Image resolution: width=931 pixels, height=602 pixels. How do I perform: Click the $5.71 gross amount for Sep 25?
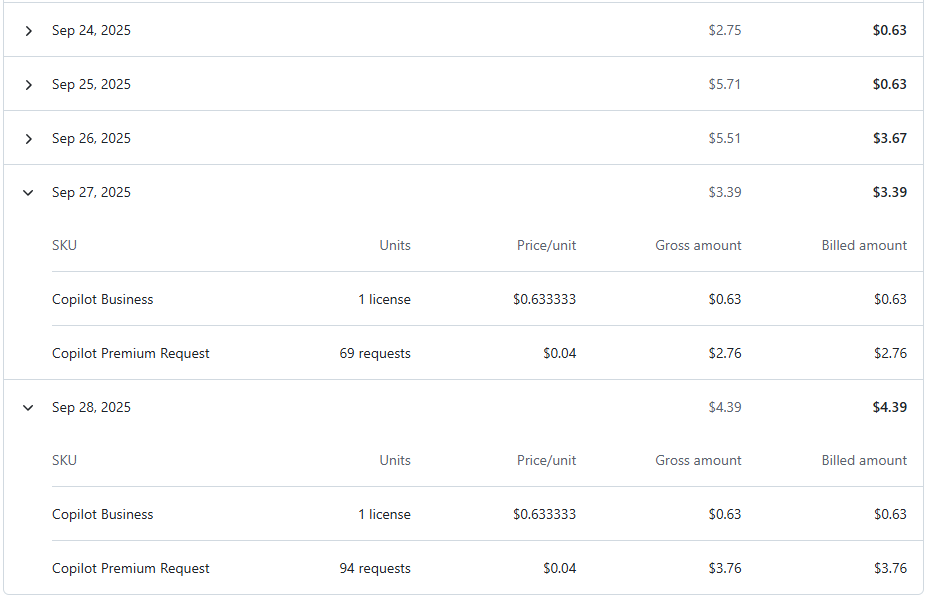(725, 85)
